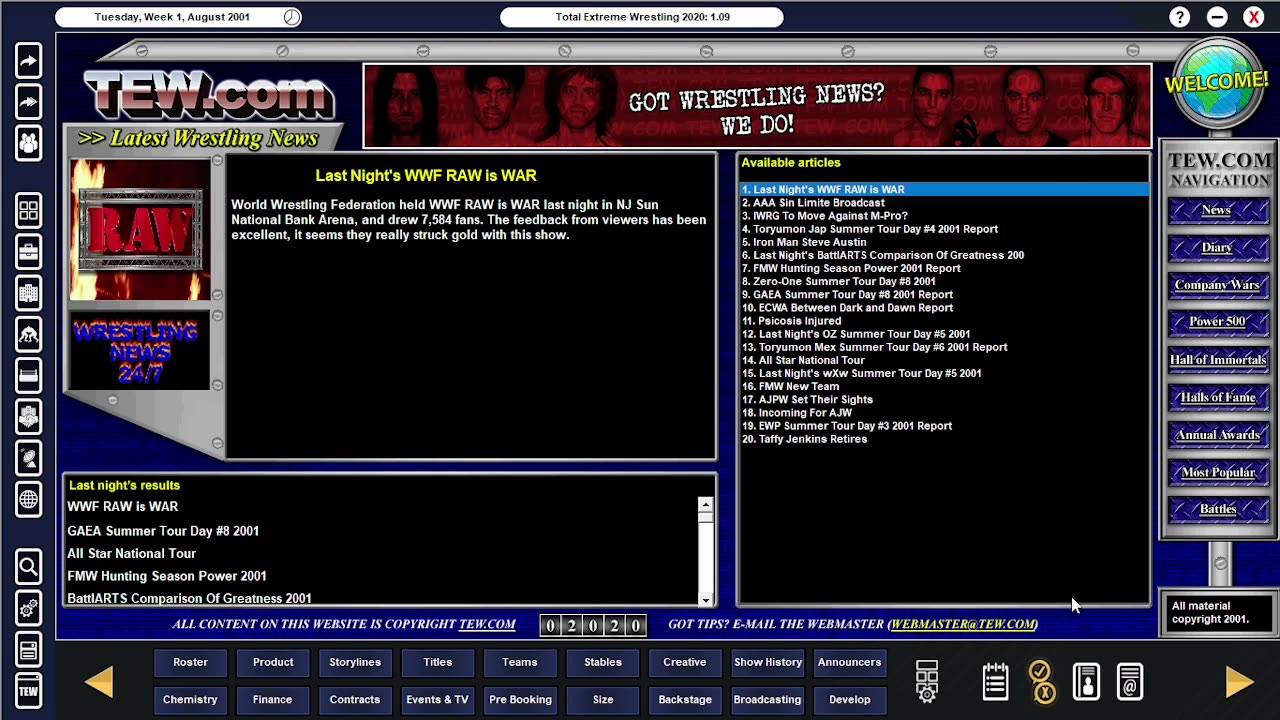Open the globe sidebar icon
Screen dimensions: 1280x720
(x=28, y=499)
